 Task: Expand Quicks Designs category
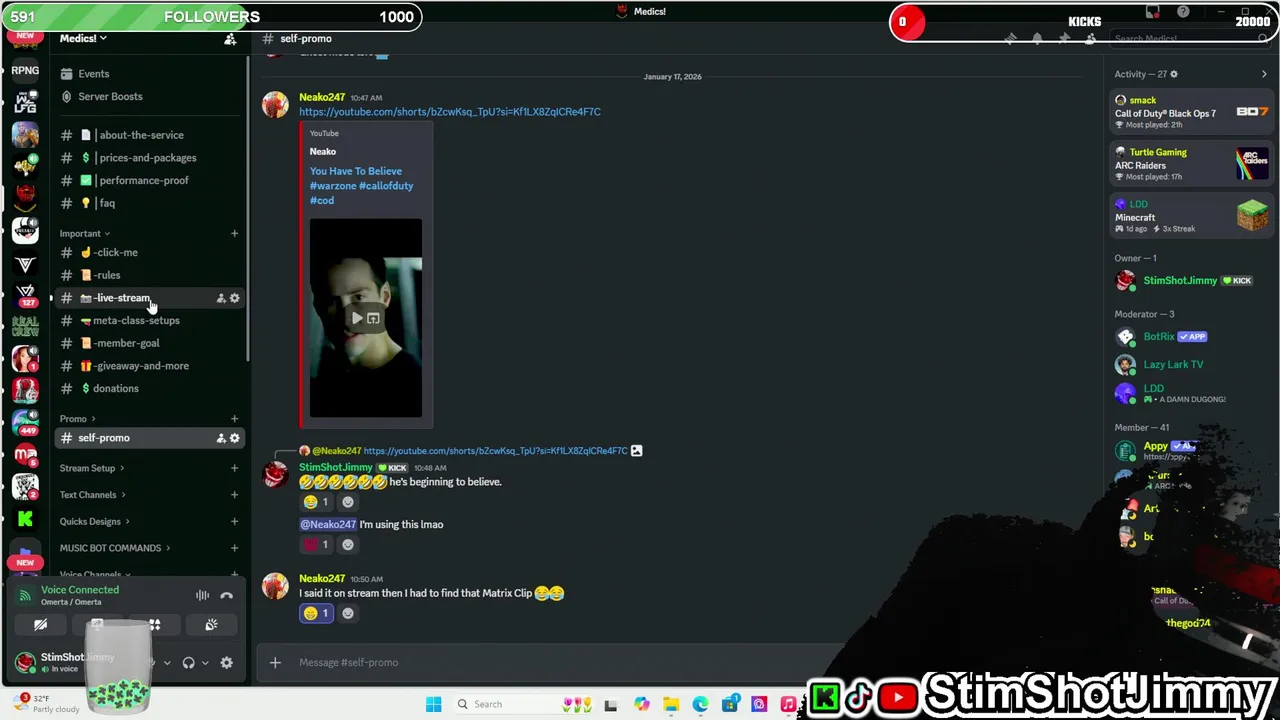[x=96, y=522]
